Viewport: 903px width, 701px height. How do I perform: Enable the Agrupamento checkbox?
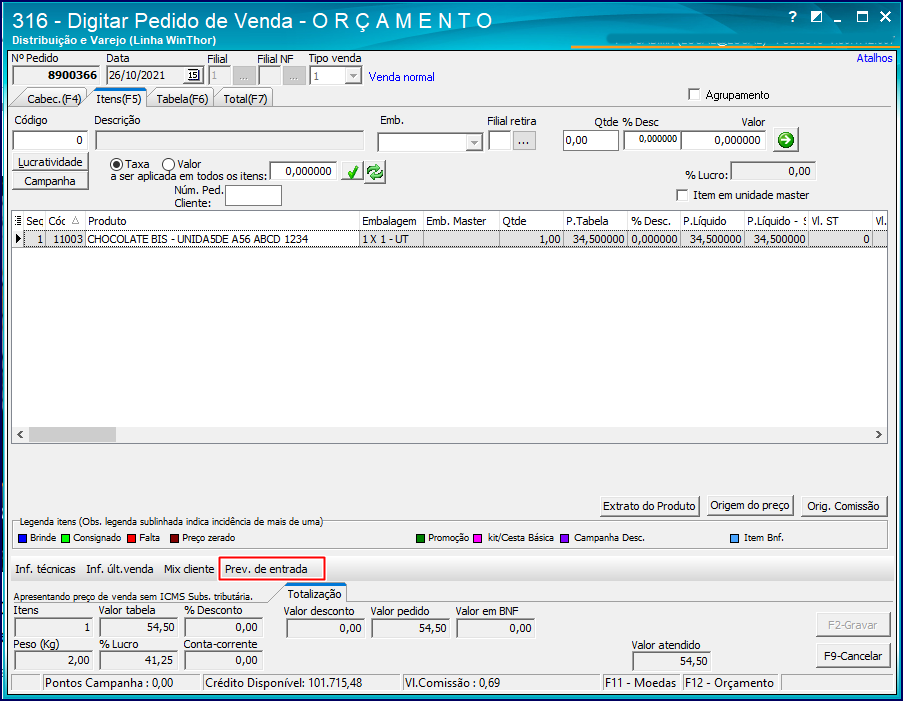click(694, 94)
